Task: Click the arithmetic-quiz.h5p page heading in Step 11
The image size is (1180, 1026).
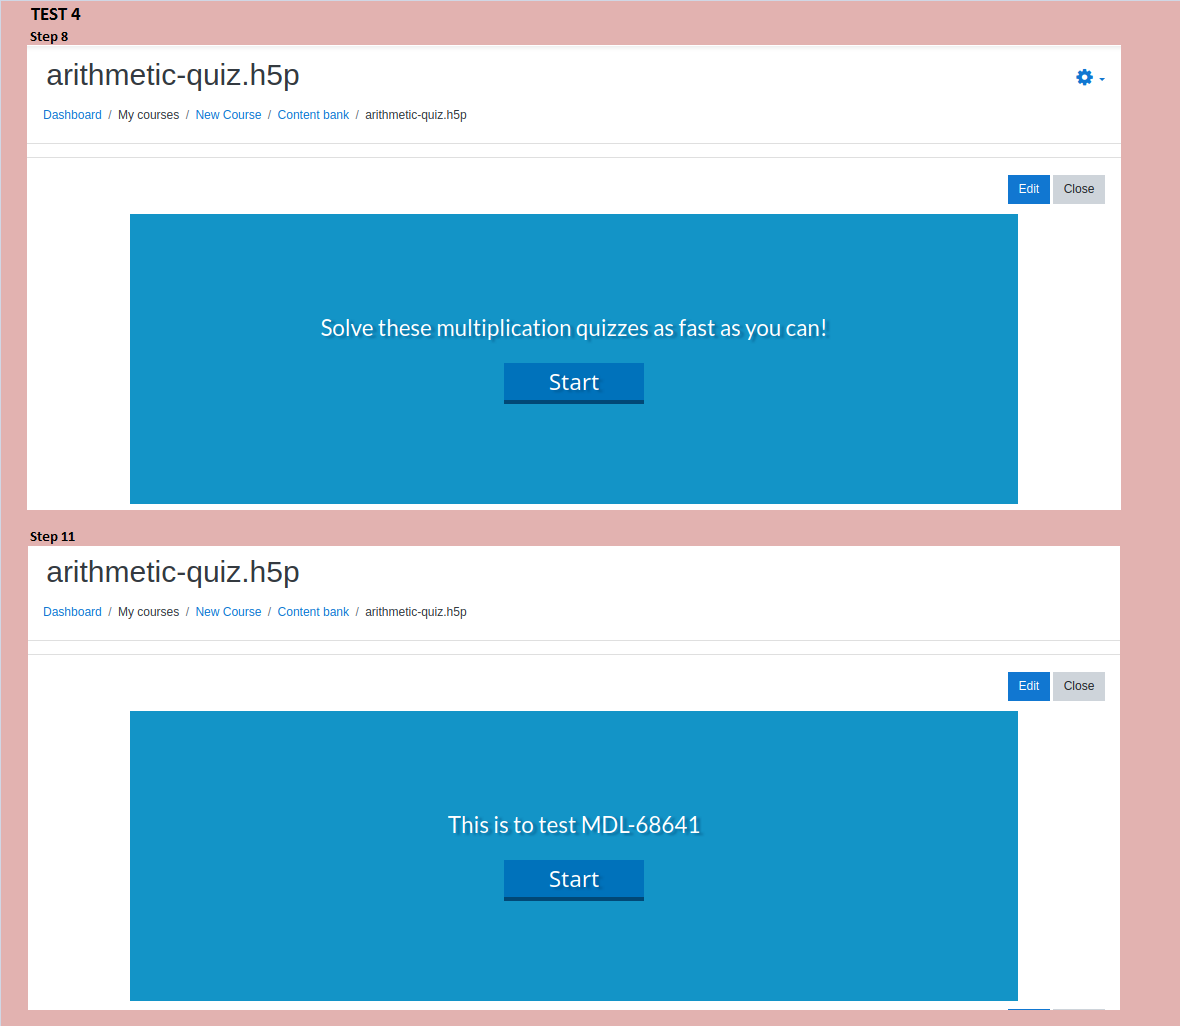Action: pos(173,572)
